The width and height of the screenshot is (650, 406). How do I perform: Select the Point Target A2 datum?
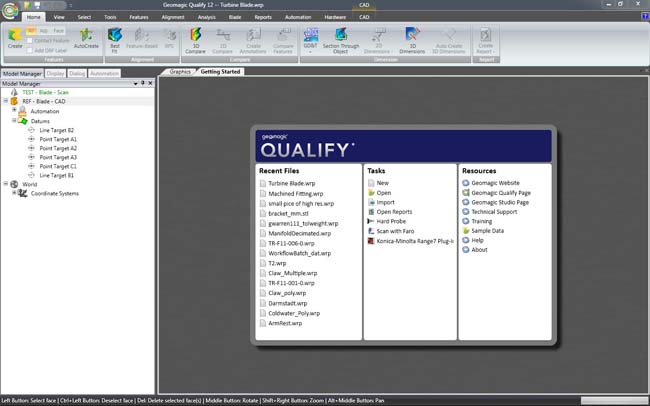pos(58,148)
